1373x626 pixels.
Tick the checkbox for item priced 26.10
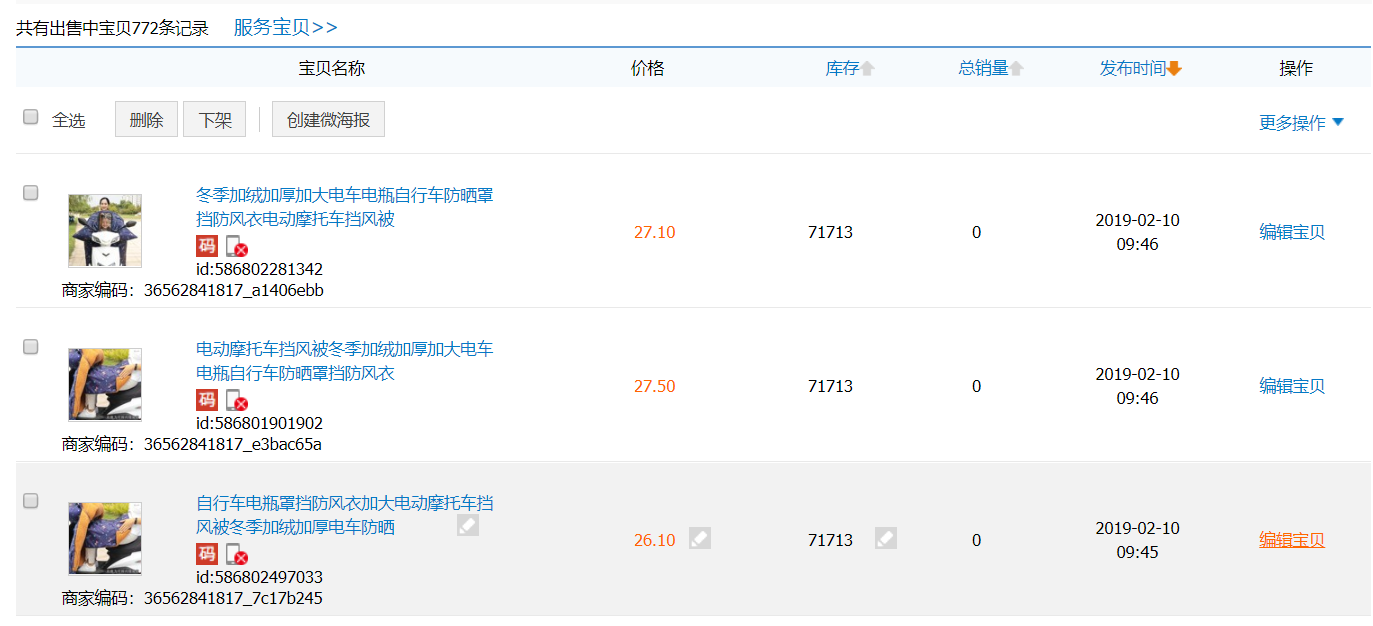coord(31,501)
